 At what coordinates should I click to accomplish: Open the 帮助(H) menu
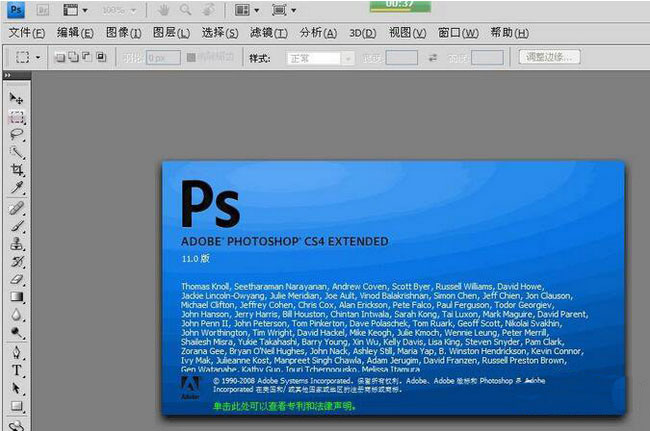(x=509, y=33)
